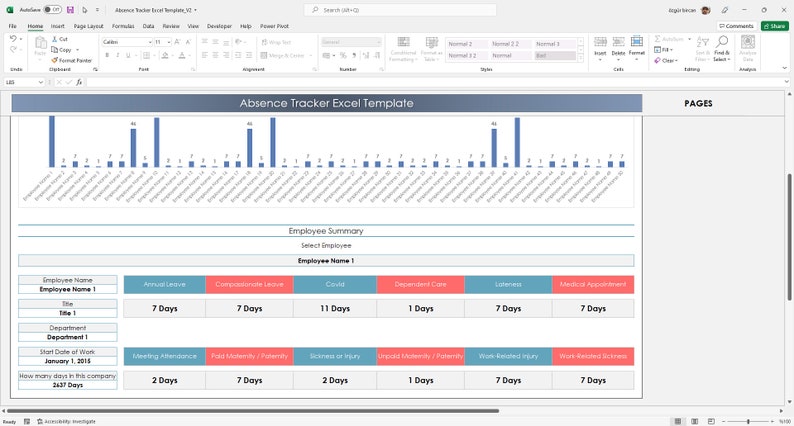Click the Annual Leave header cell
Image resolution: width=794 pixels, height=426 pixels.
165,284
